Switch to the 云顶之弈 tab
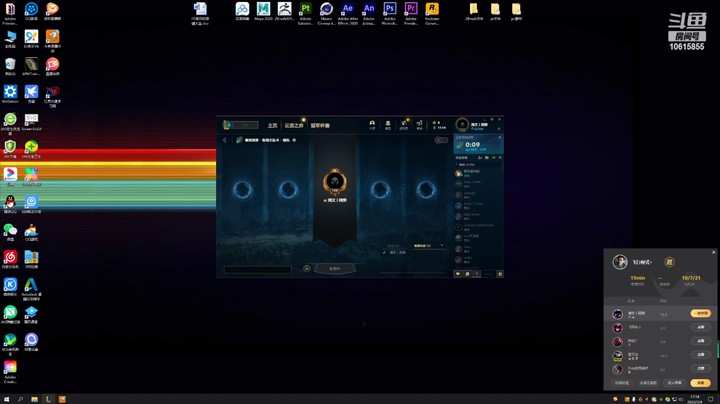The width and height of the screenshot is (720, 404). [x=294, y=125]
